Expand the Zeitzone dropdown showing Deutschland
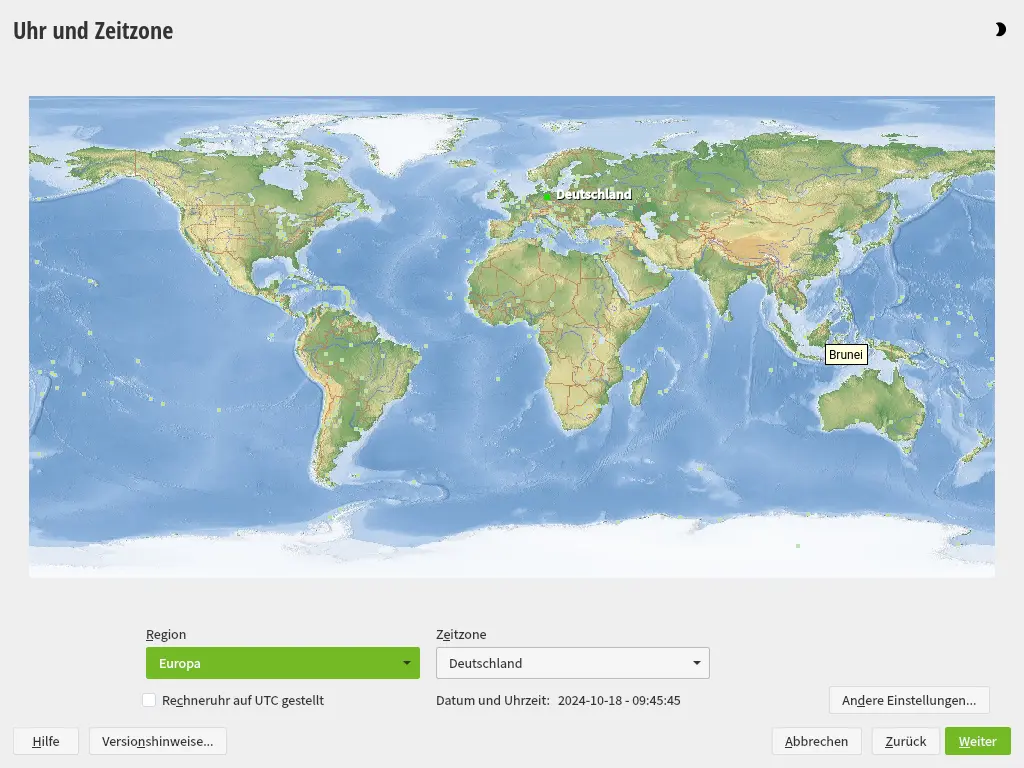 point(572,663)
